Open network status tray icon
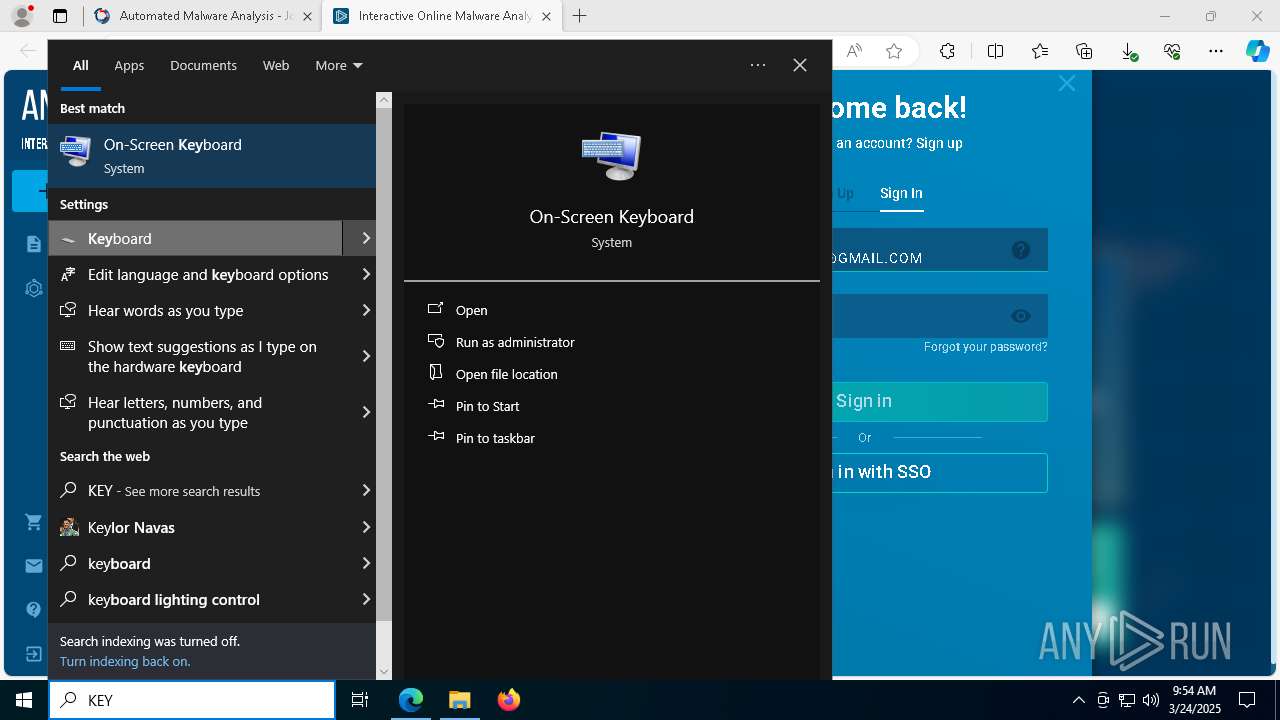Screen dimensions: 1280x720 click(x=1127, y=700)
